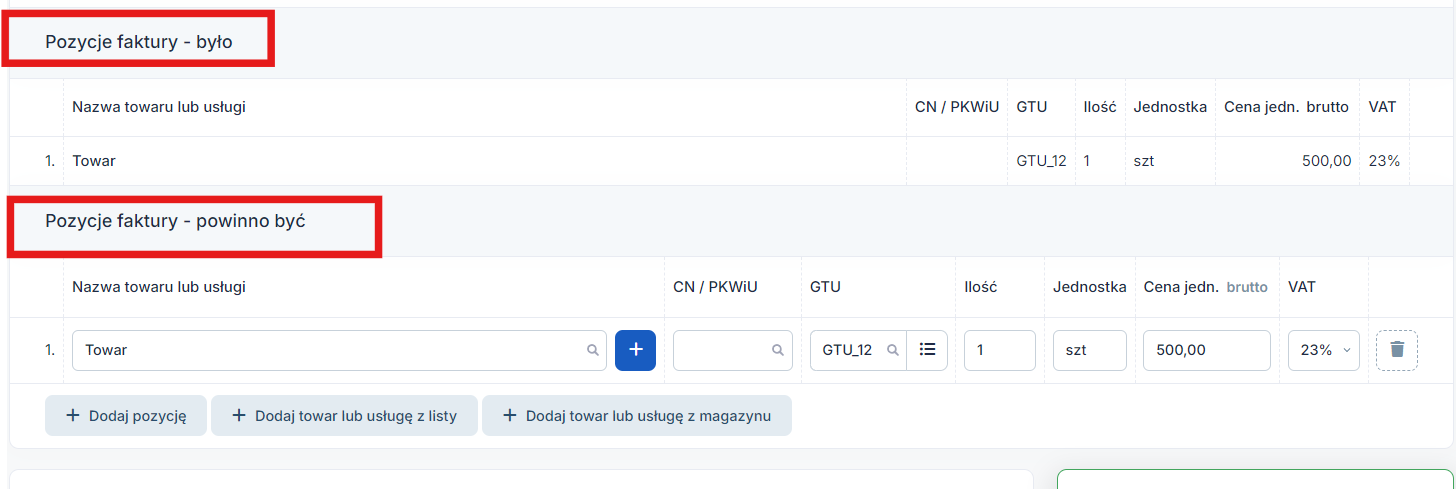Click the unit price field showing 500,00
Viewport: 1456px width, 489px height.
1207,350
